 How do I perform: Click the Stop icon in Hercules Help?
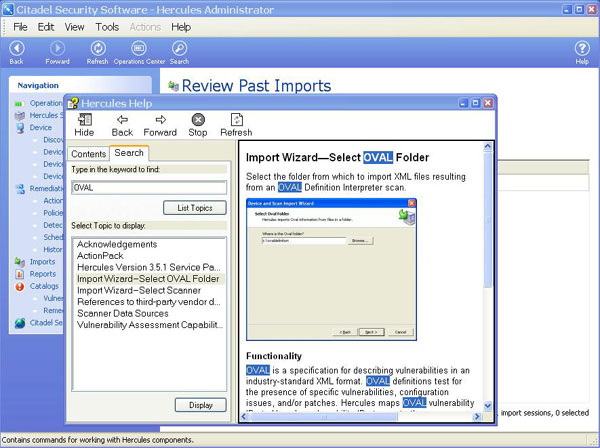coord(198,124)
